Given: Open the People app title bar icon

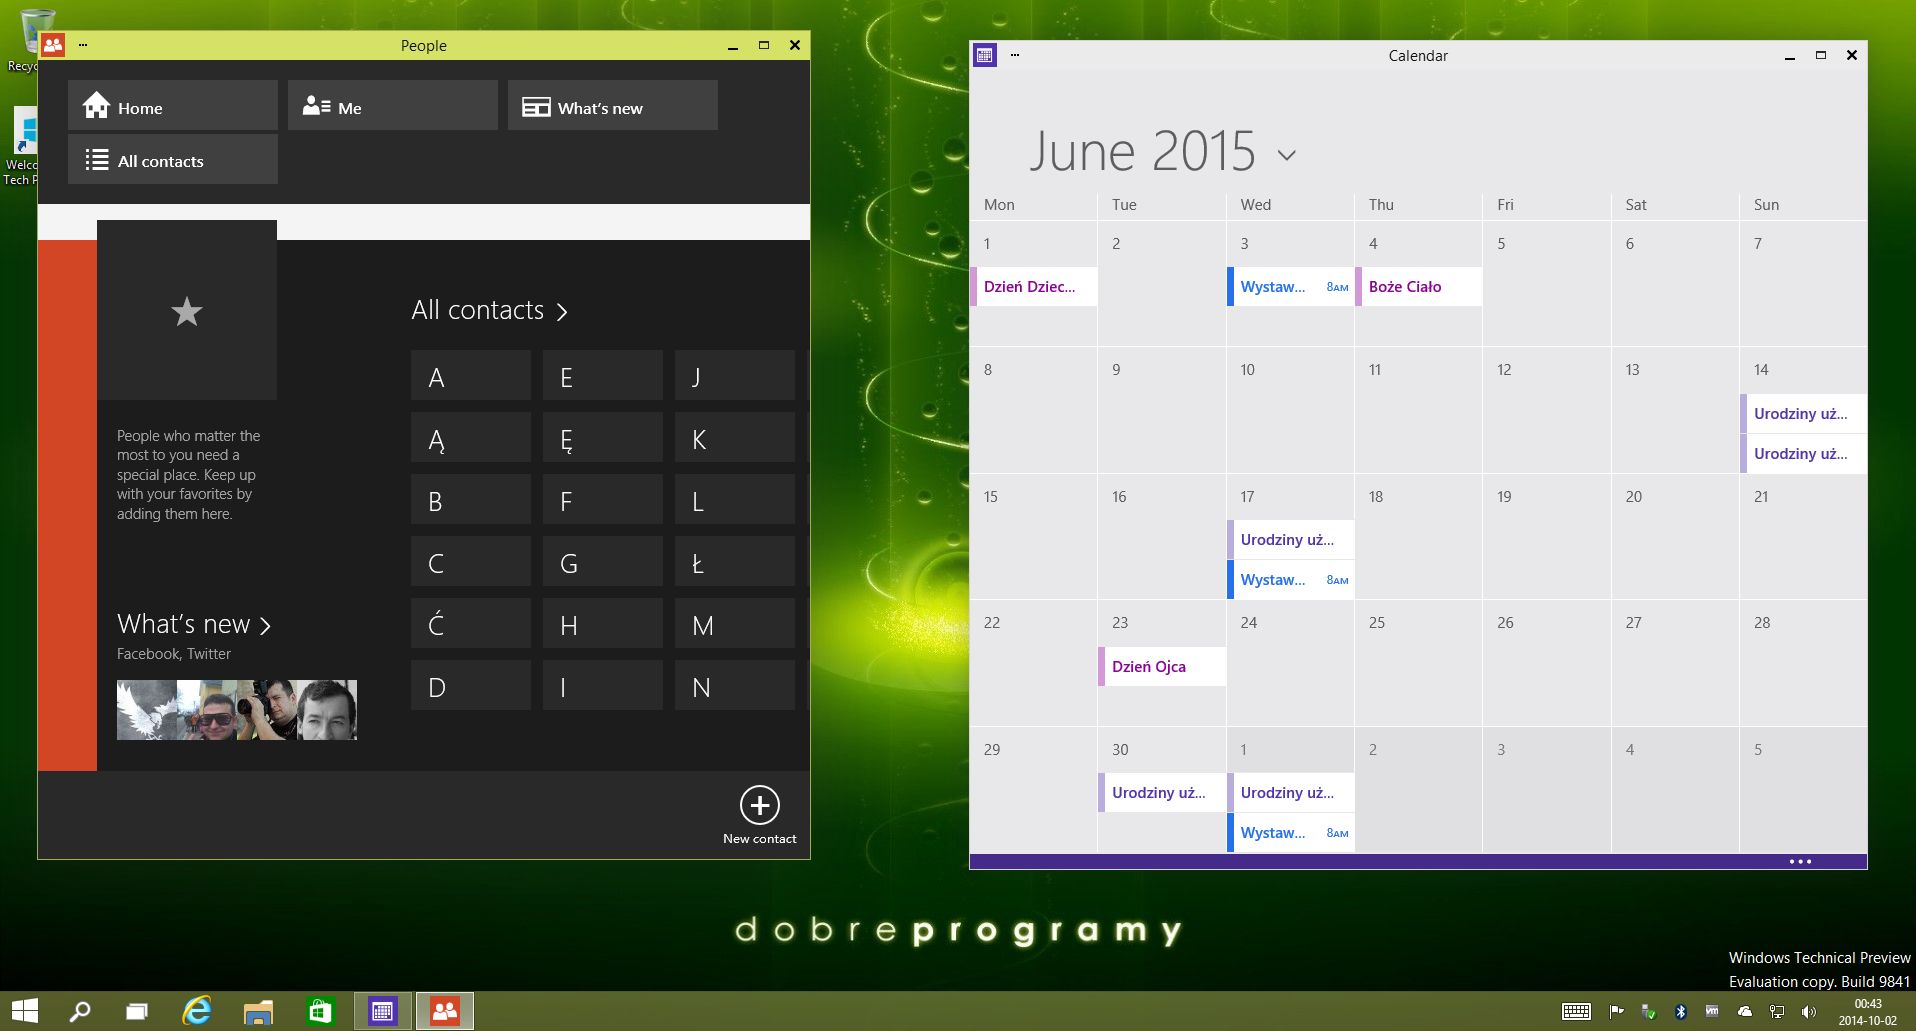Looking at the screenshot, I should [x=53, y=45].
